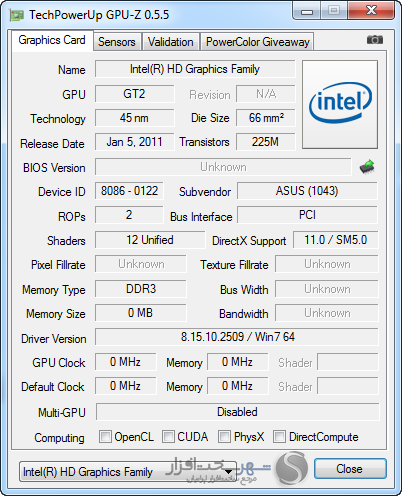The image size is (402, 496).
Task: Click the Shaders value 12 Unified
Action: coord(150,240)
